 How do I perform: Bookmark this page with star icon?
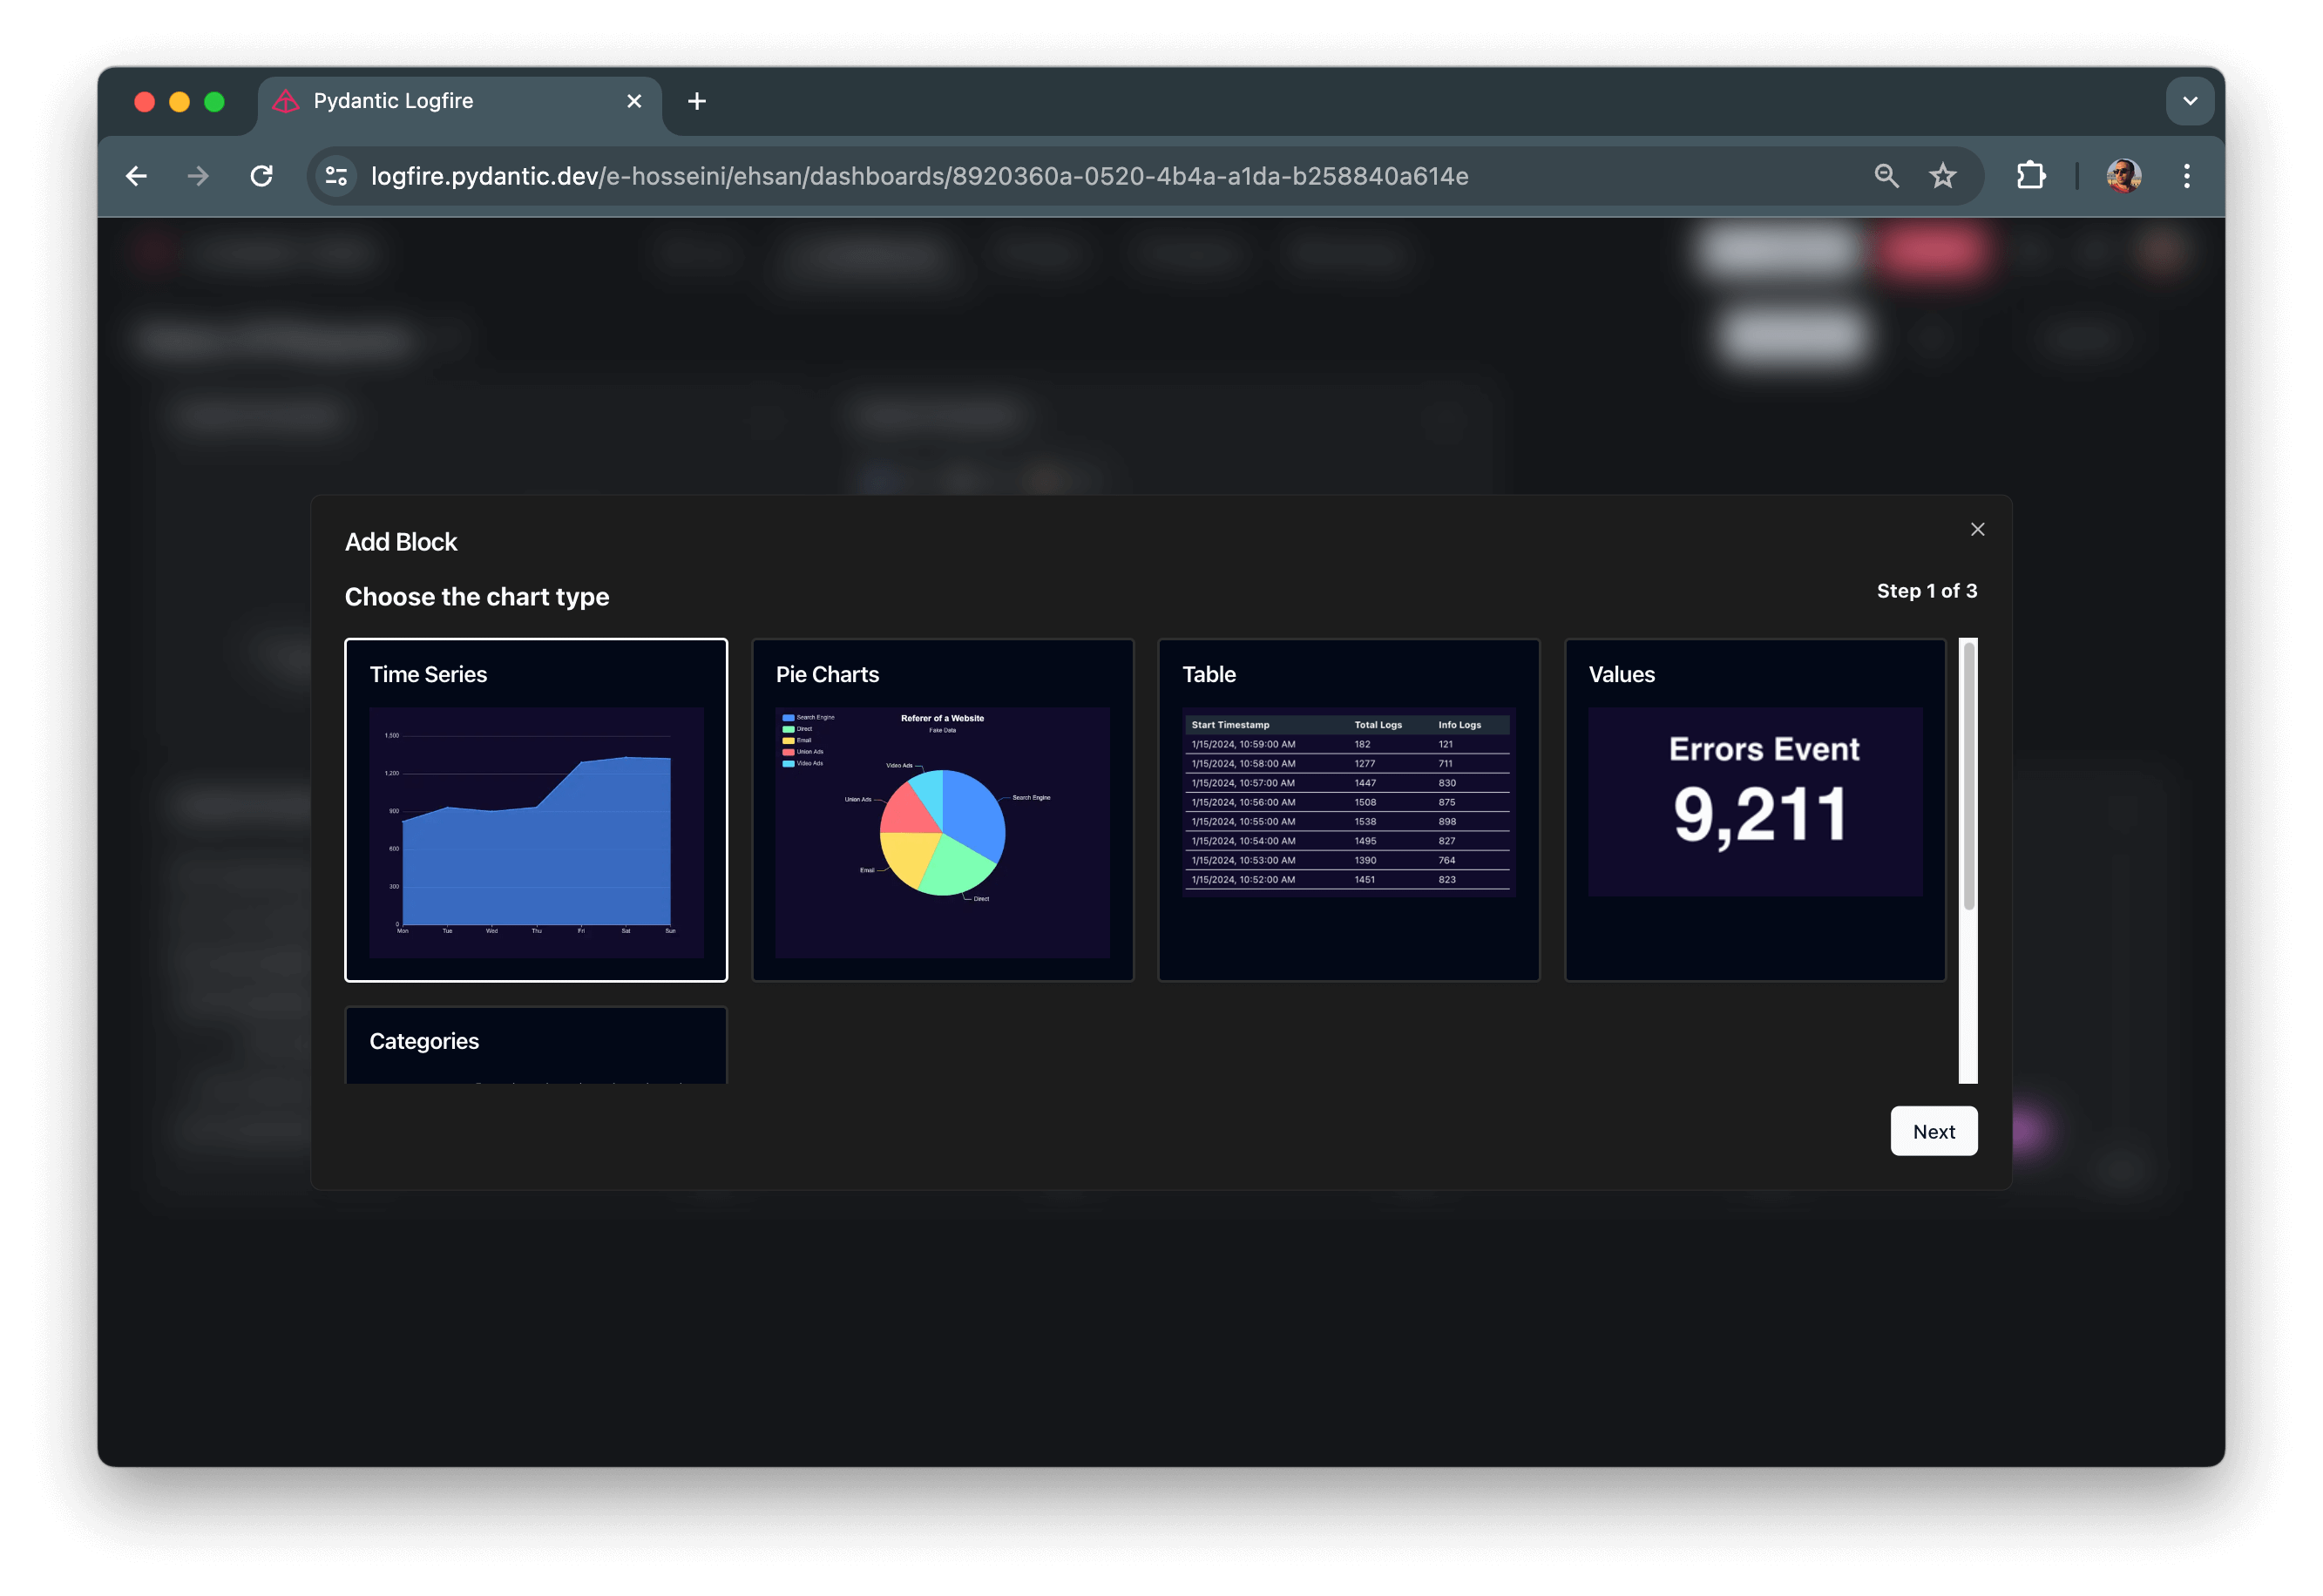1942,176
